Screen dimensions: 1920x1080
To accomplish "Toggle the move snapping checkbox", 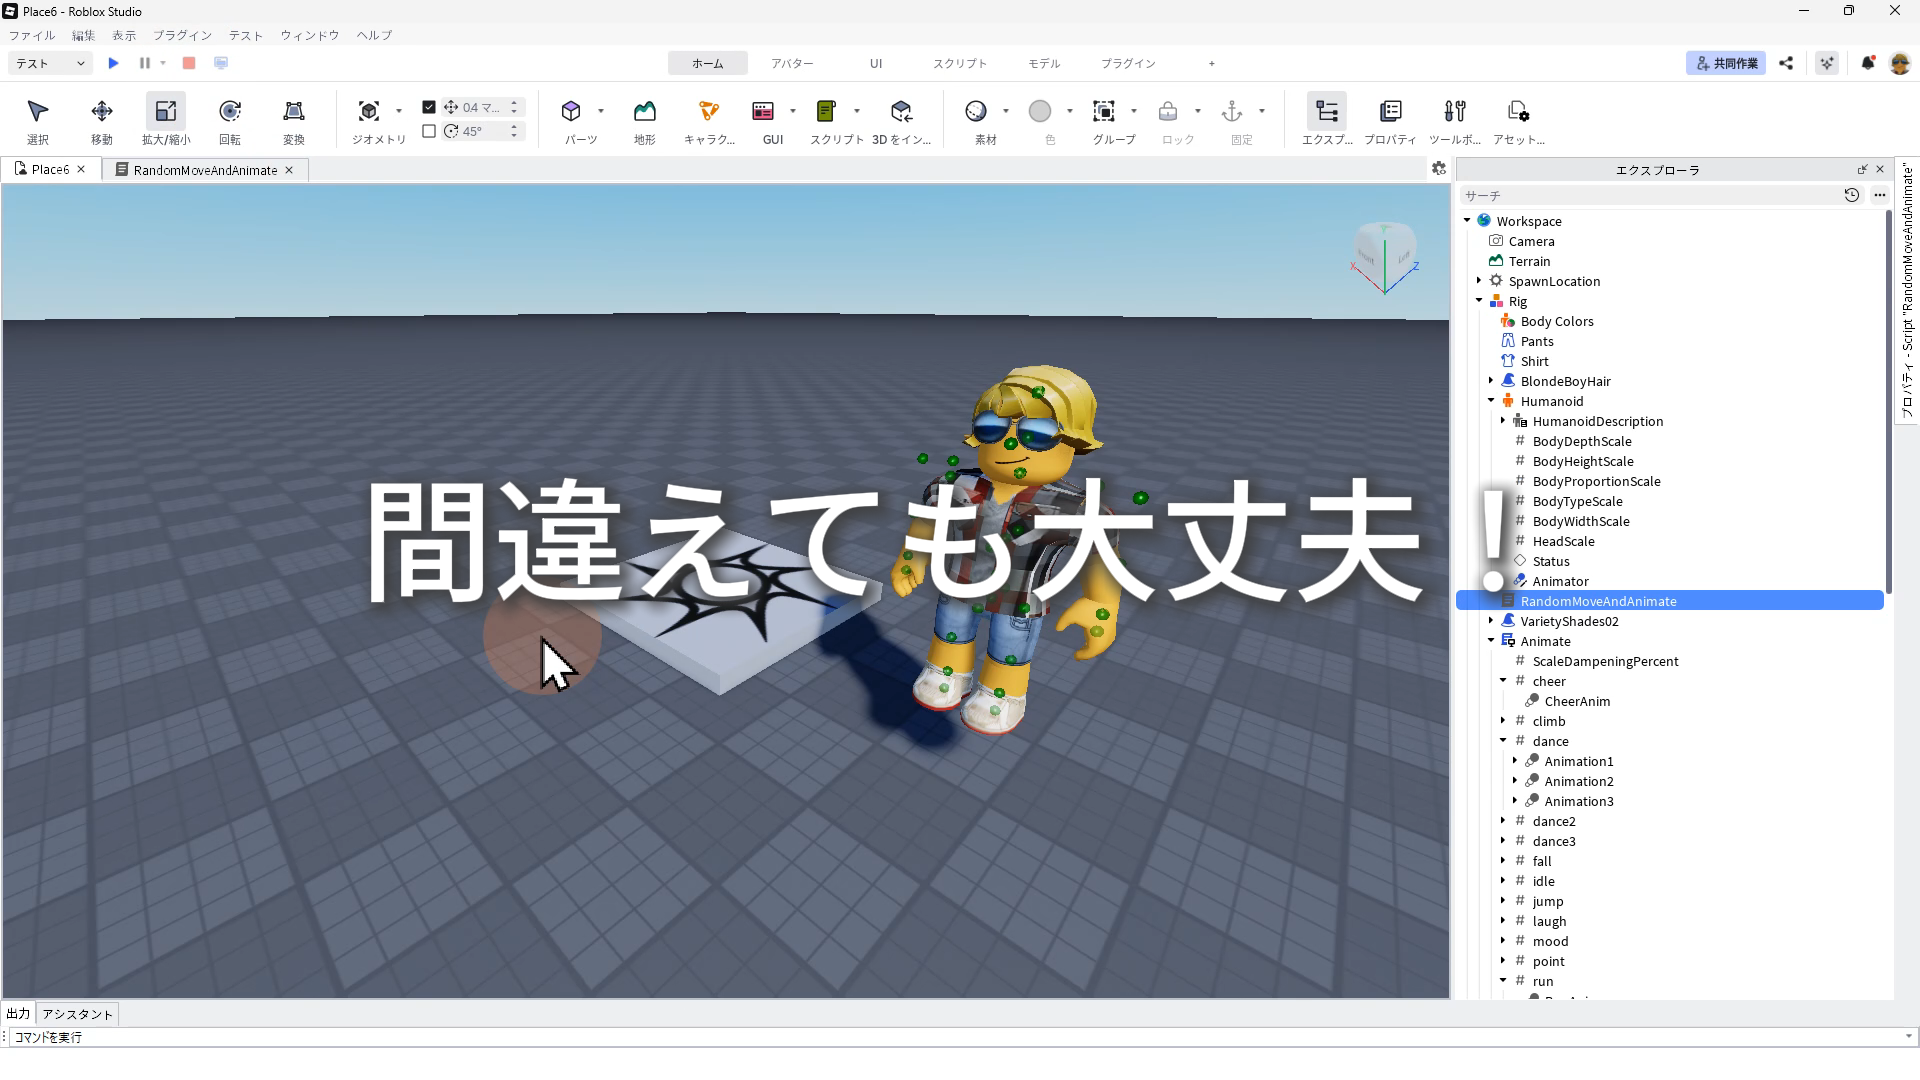I will [x=429, y=107].
